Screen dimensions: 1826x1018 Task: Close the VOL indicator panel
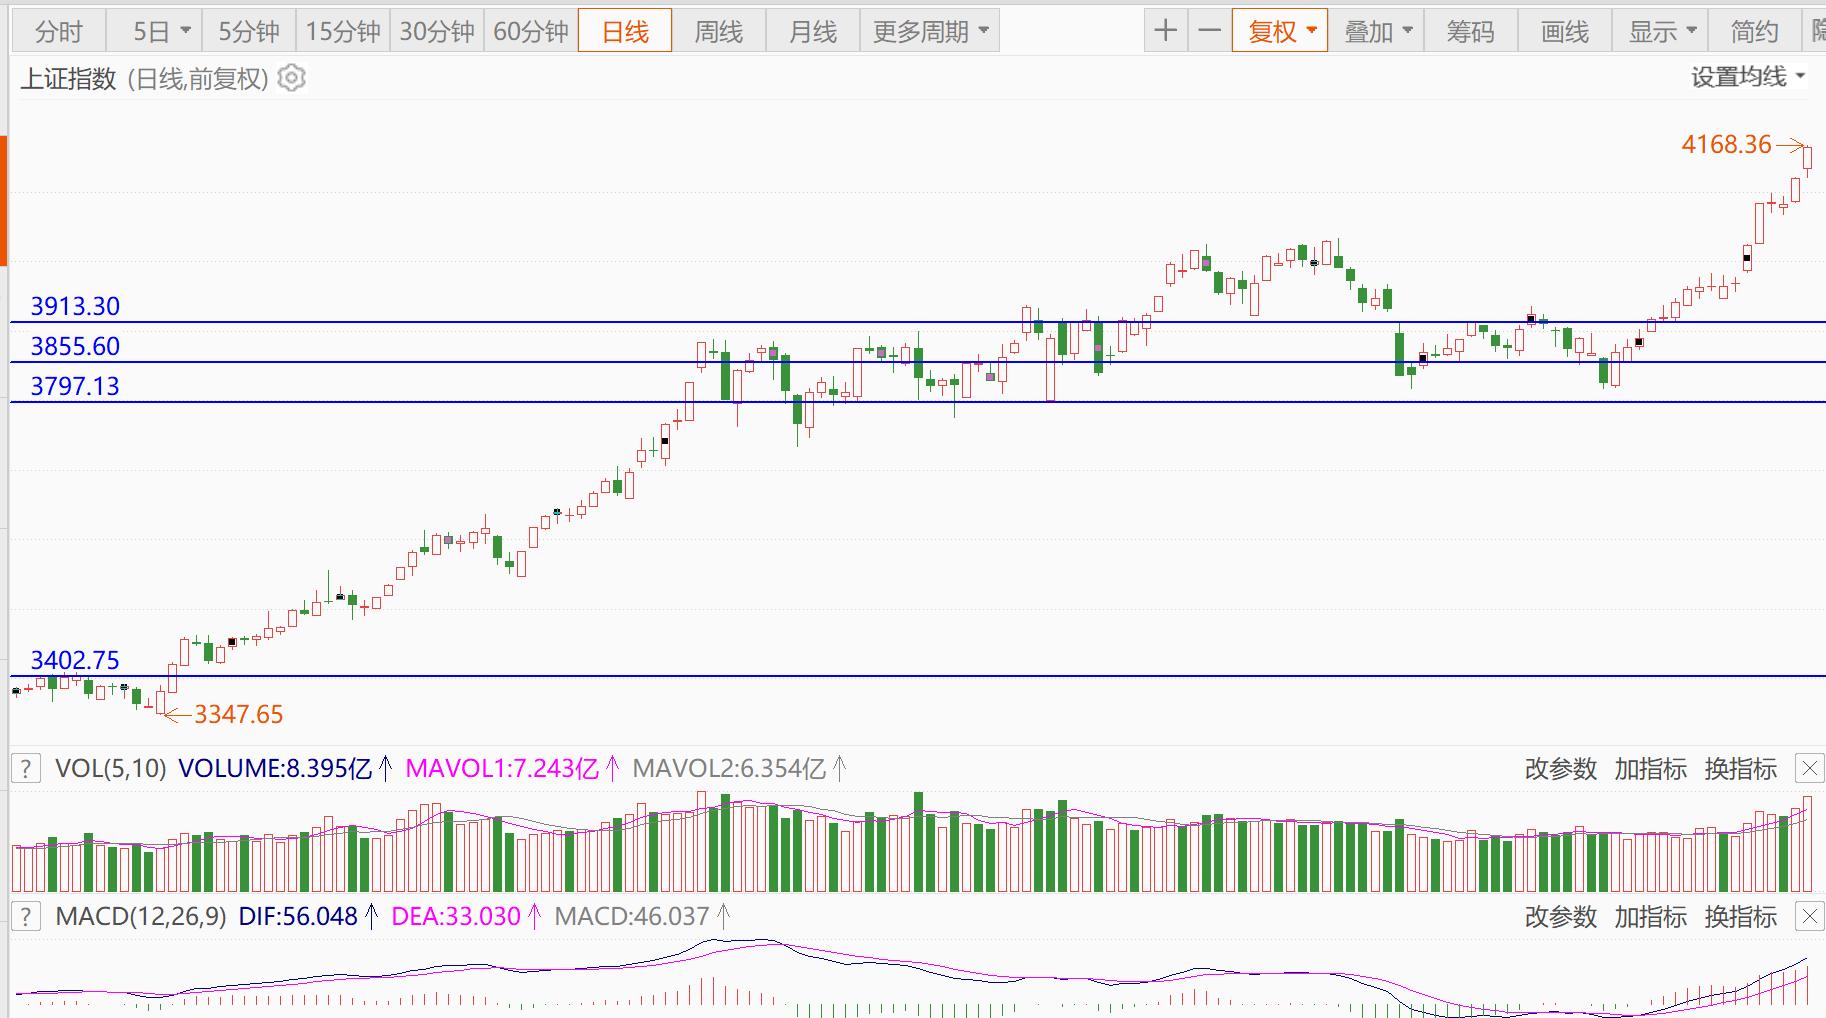tap(1809, 769)
